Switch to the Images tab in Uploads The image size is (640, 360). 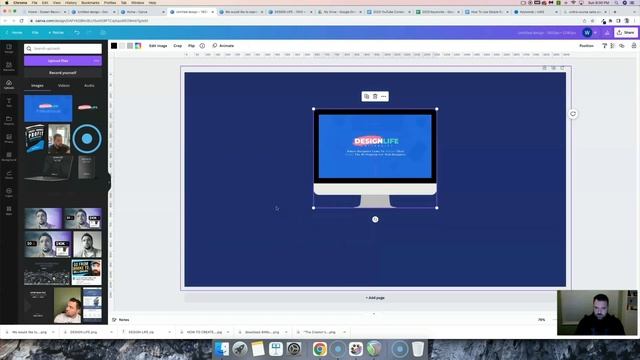pos(37,86)
